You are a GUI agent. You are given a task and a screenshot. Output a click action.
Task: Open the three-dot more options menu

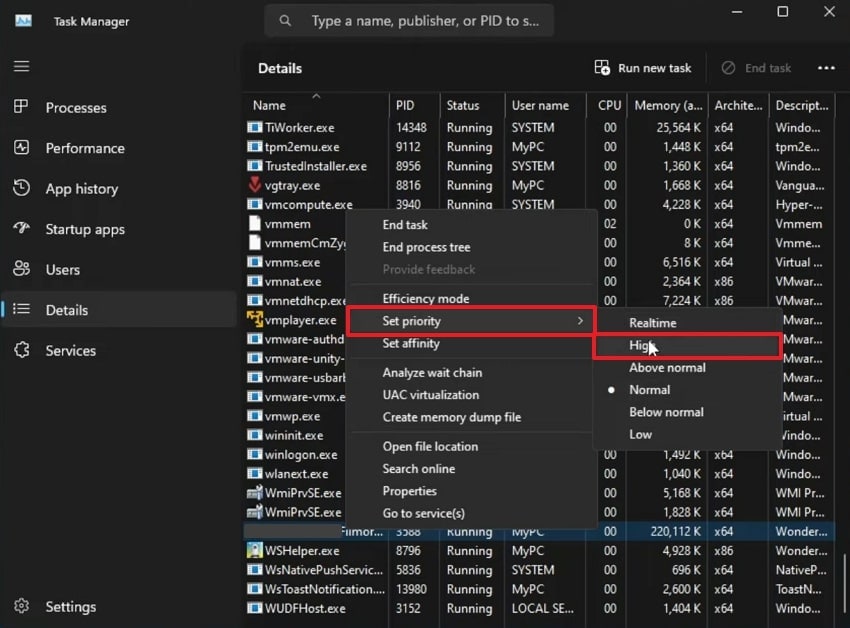click(x=826, y=68)
